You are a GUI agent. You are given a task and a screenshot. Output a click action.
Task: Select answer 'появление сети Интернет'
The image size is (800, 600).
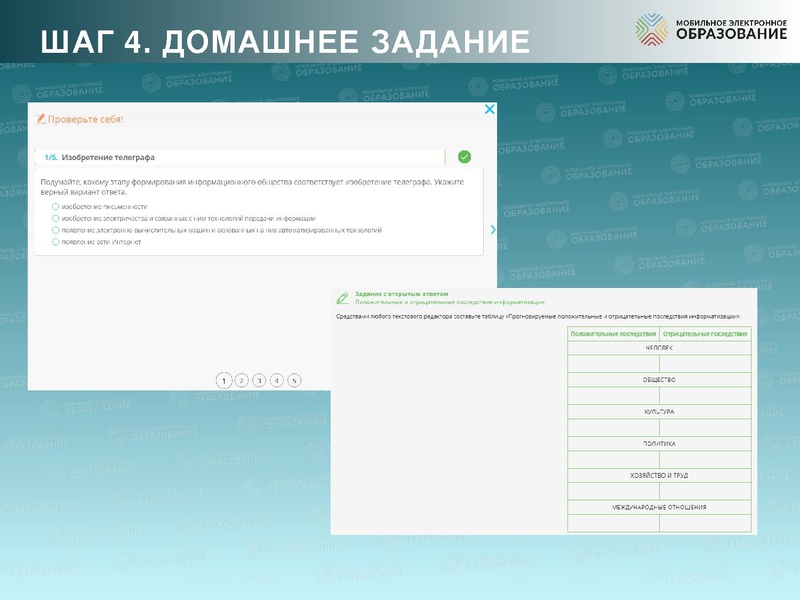[56, 242]
